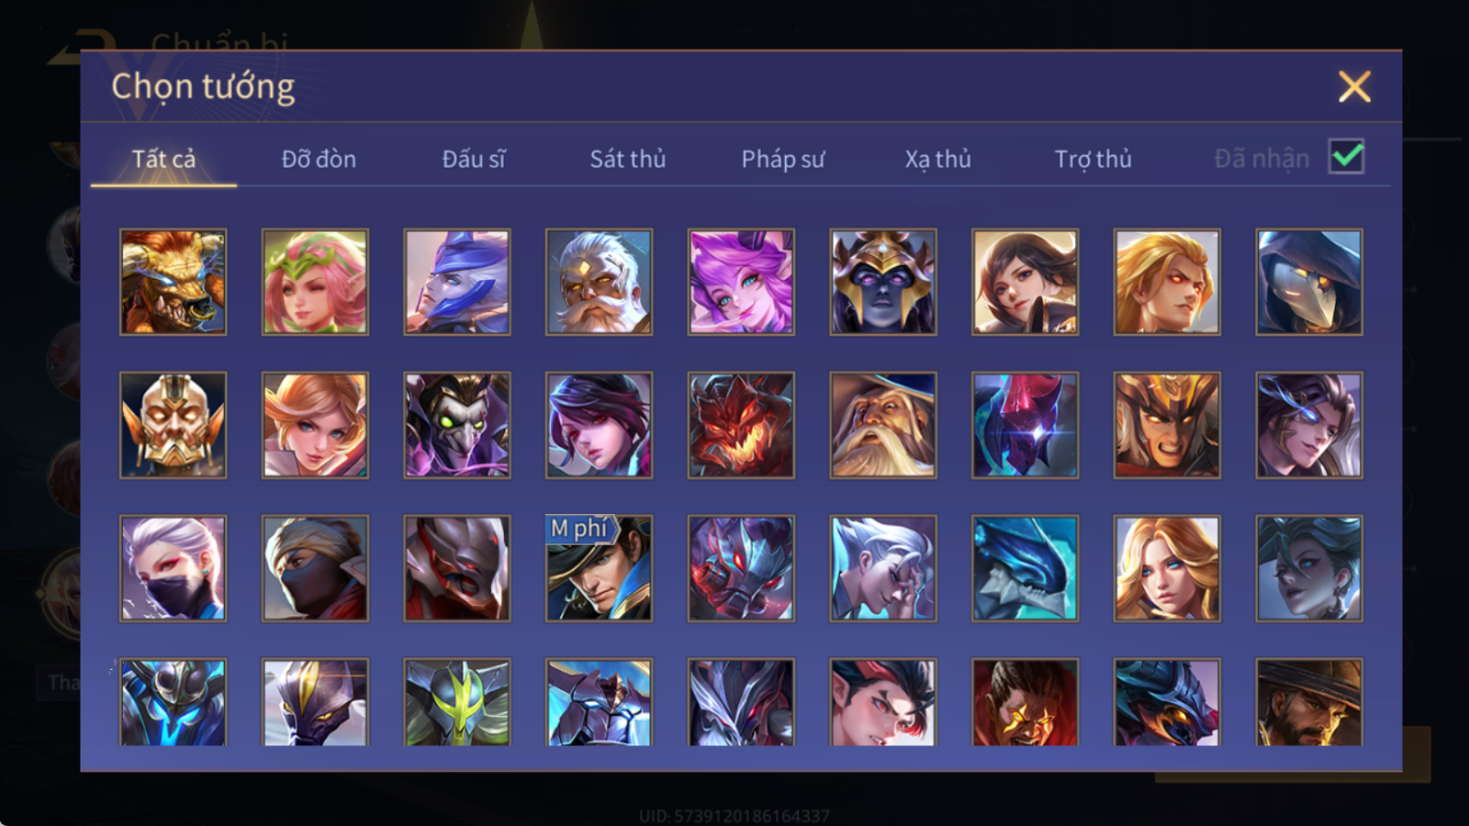
Task: Select the 'Tất cả' tab
Action: [164, 159]
